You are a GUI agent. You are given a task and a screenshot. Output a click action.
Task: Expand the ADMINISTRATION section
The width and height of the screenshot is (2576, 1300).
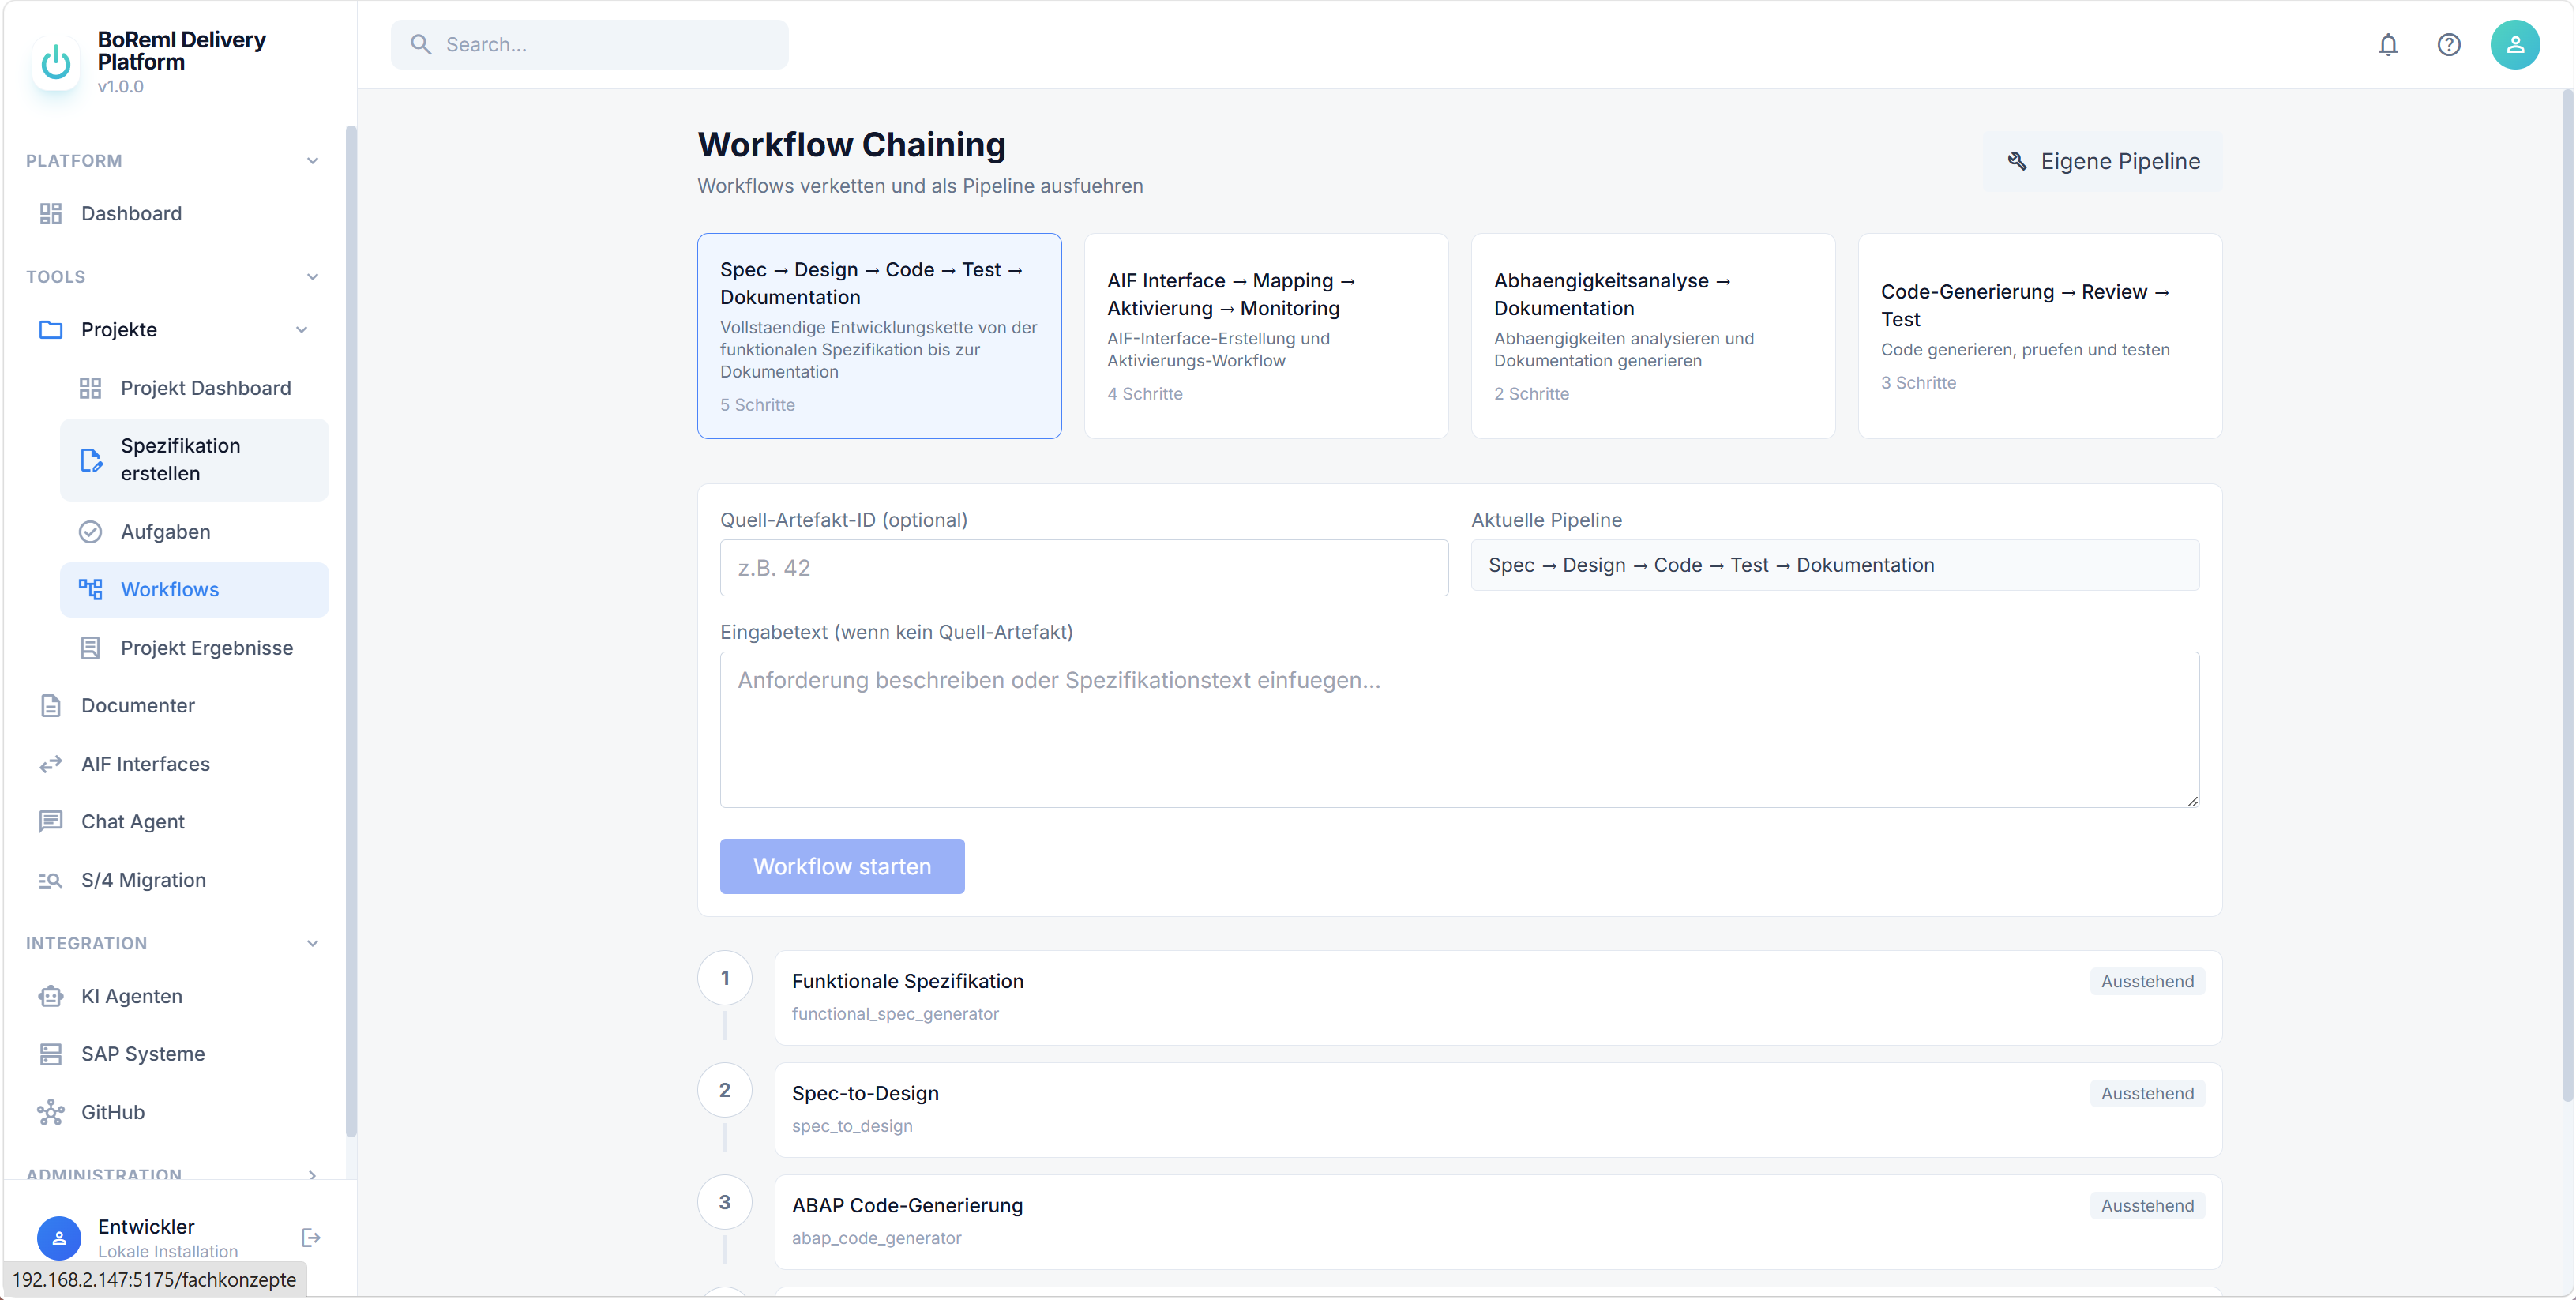[312, 1175]
